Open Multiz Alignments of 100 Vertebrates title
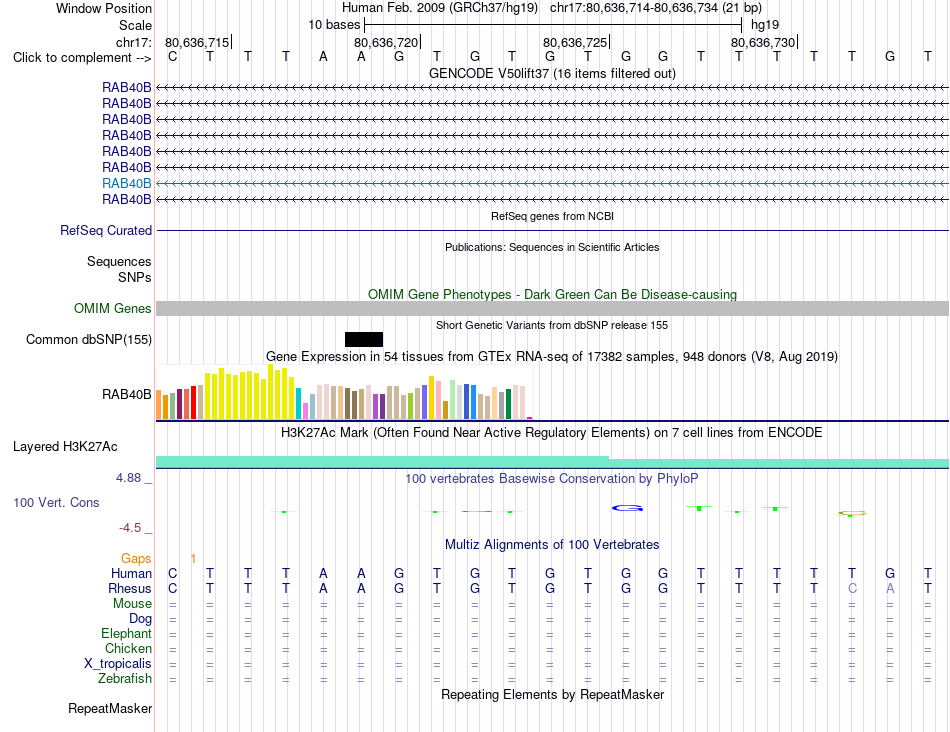950x732 pixels. [x=552, y=544]
